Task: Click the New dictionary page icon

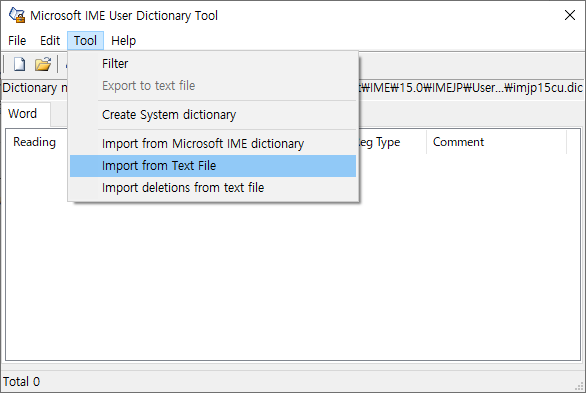Action: pos(19,64)
